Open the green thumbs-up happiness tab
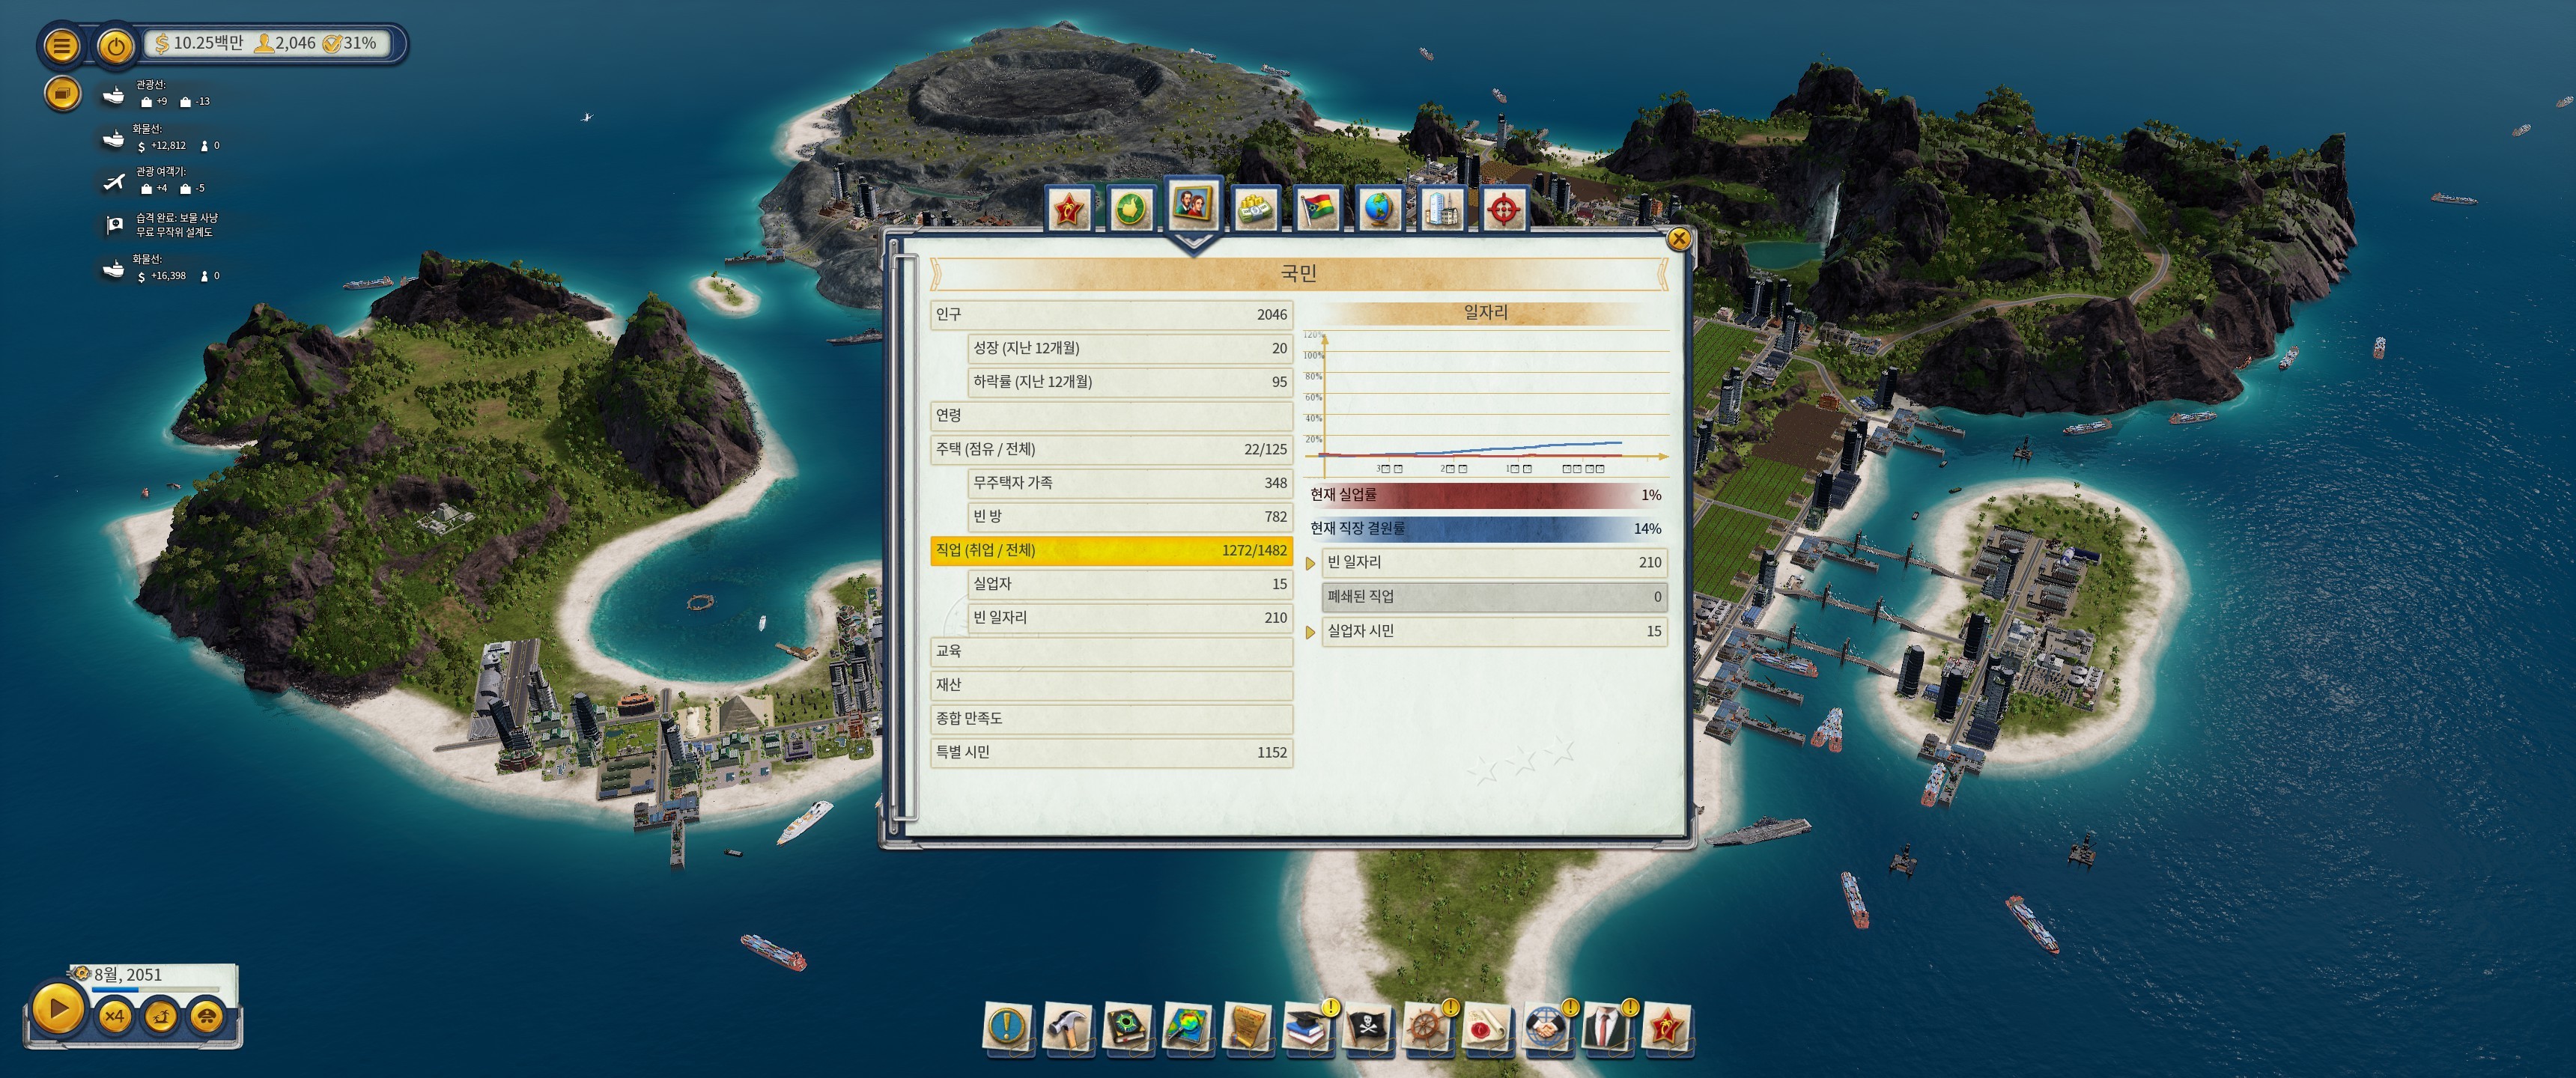2576x1078 pixels. [x=1130, y=209]
